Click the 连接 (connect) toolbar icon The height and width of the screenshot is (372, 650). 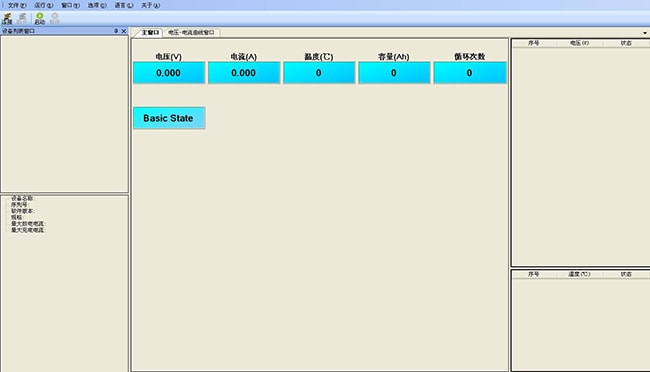pyautogui.click(x=7, y=18)
